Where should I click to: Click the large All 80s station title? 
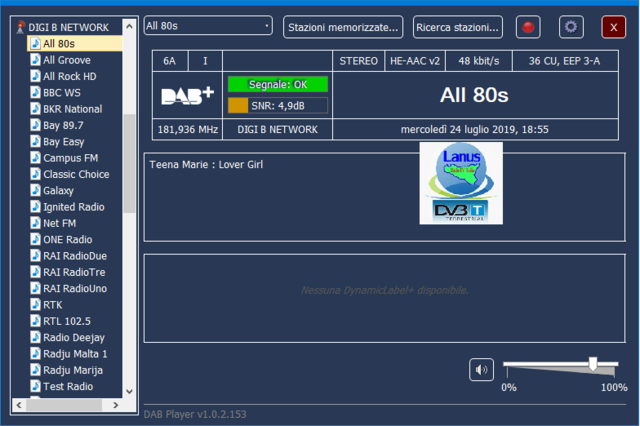coord(474,95)
